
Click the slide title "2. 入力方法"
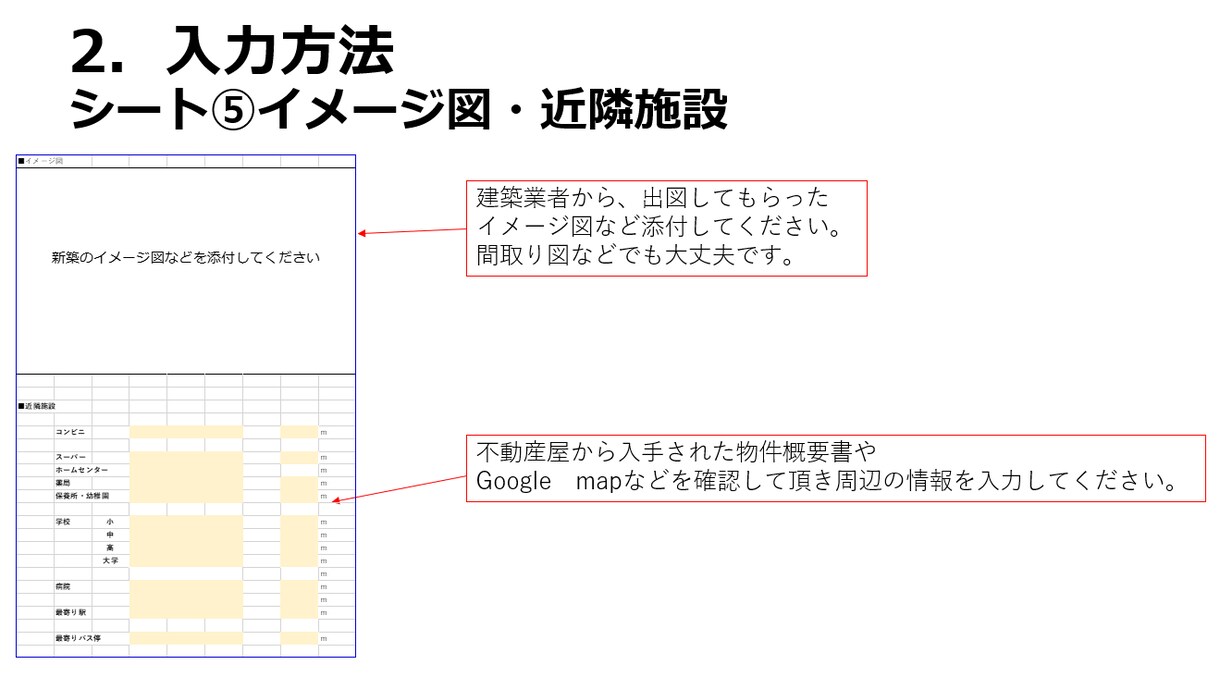[x=231, y=51]
